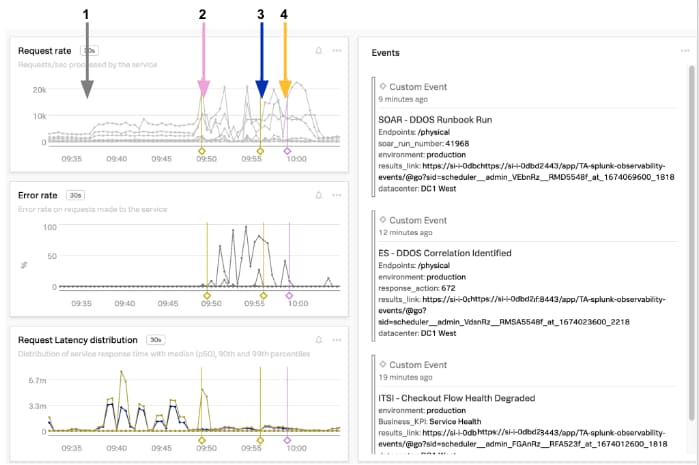Screen dimensions: 699x465
Task: Select the first yellow event marker on Error rate chart
Action: coord(207,296)
